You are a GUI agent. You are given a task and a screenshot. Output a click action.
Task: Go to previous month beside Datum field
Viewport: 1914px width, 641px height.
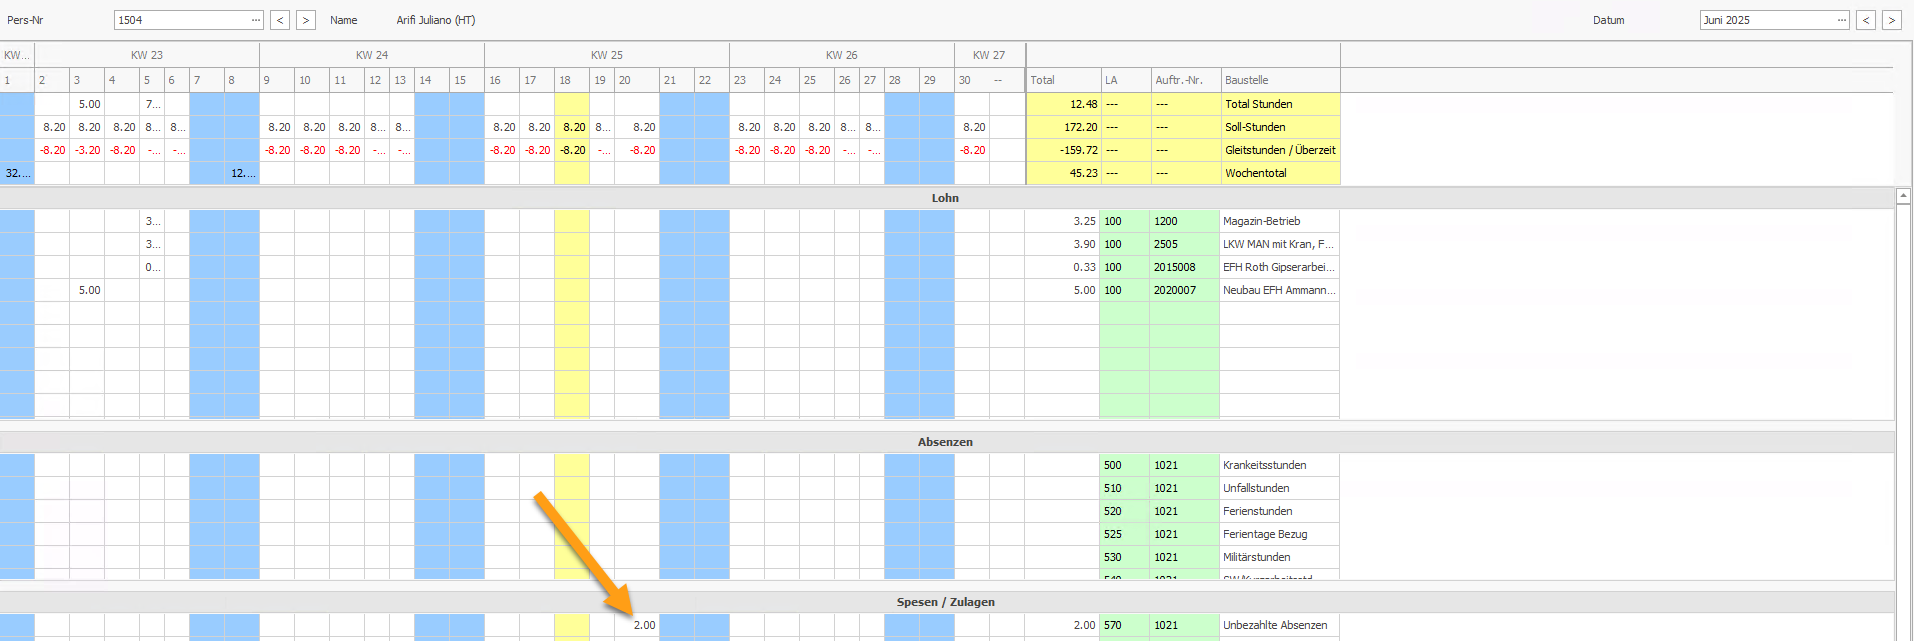tap(1866, 20)
